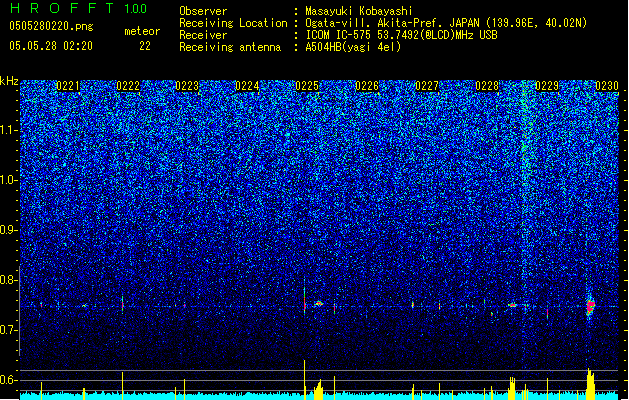Click the 0228 time marker

coord(487,86)
